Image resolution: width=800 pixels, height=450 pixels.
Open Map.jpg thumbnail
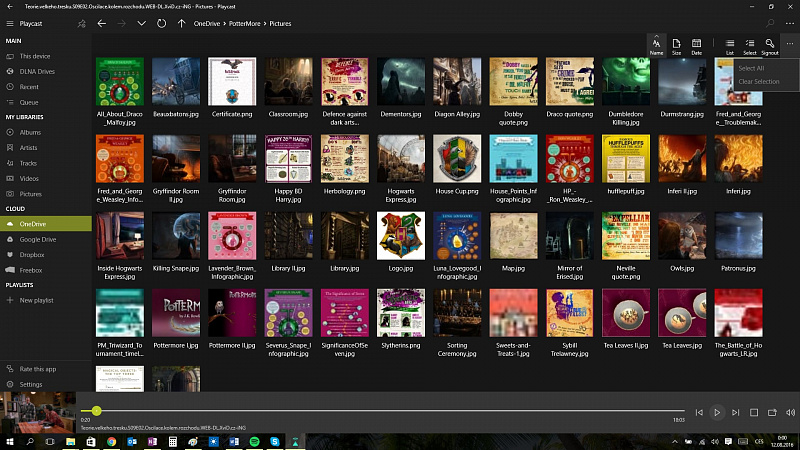513,236
